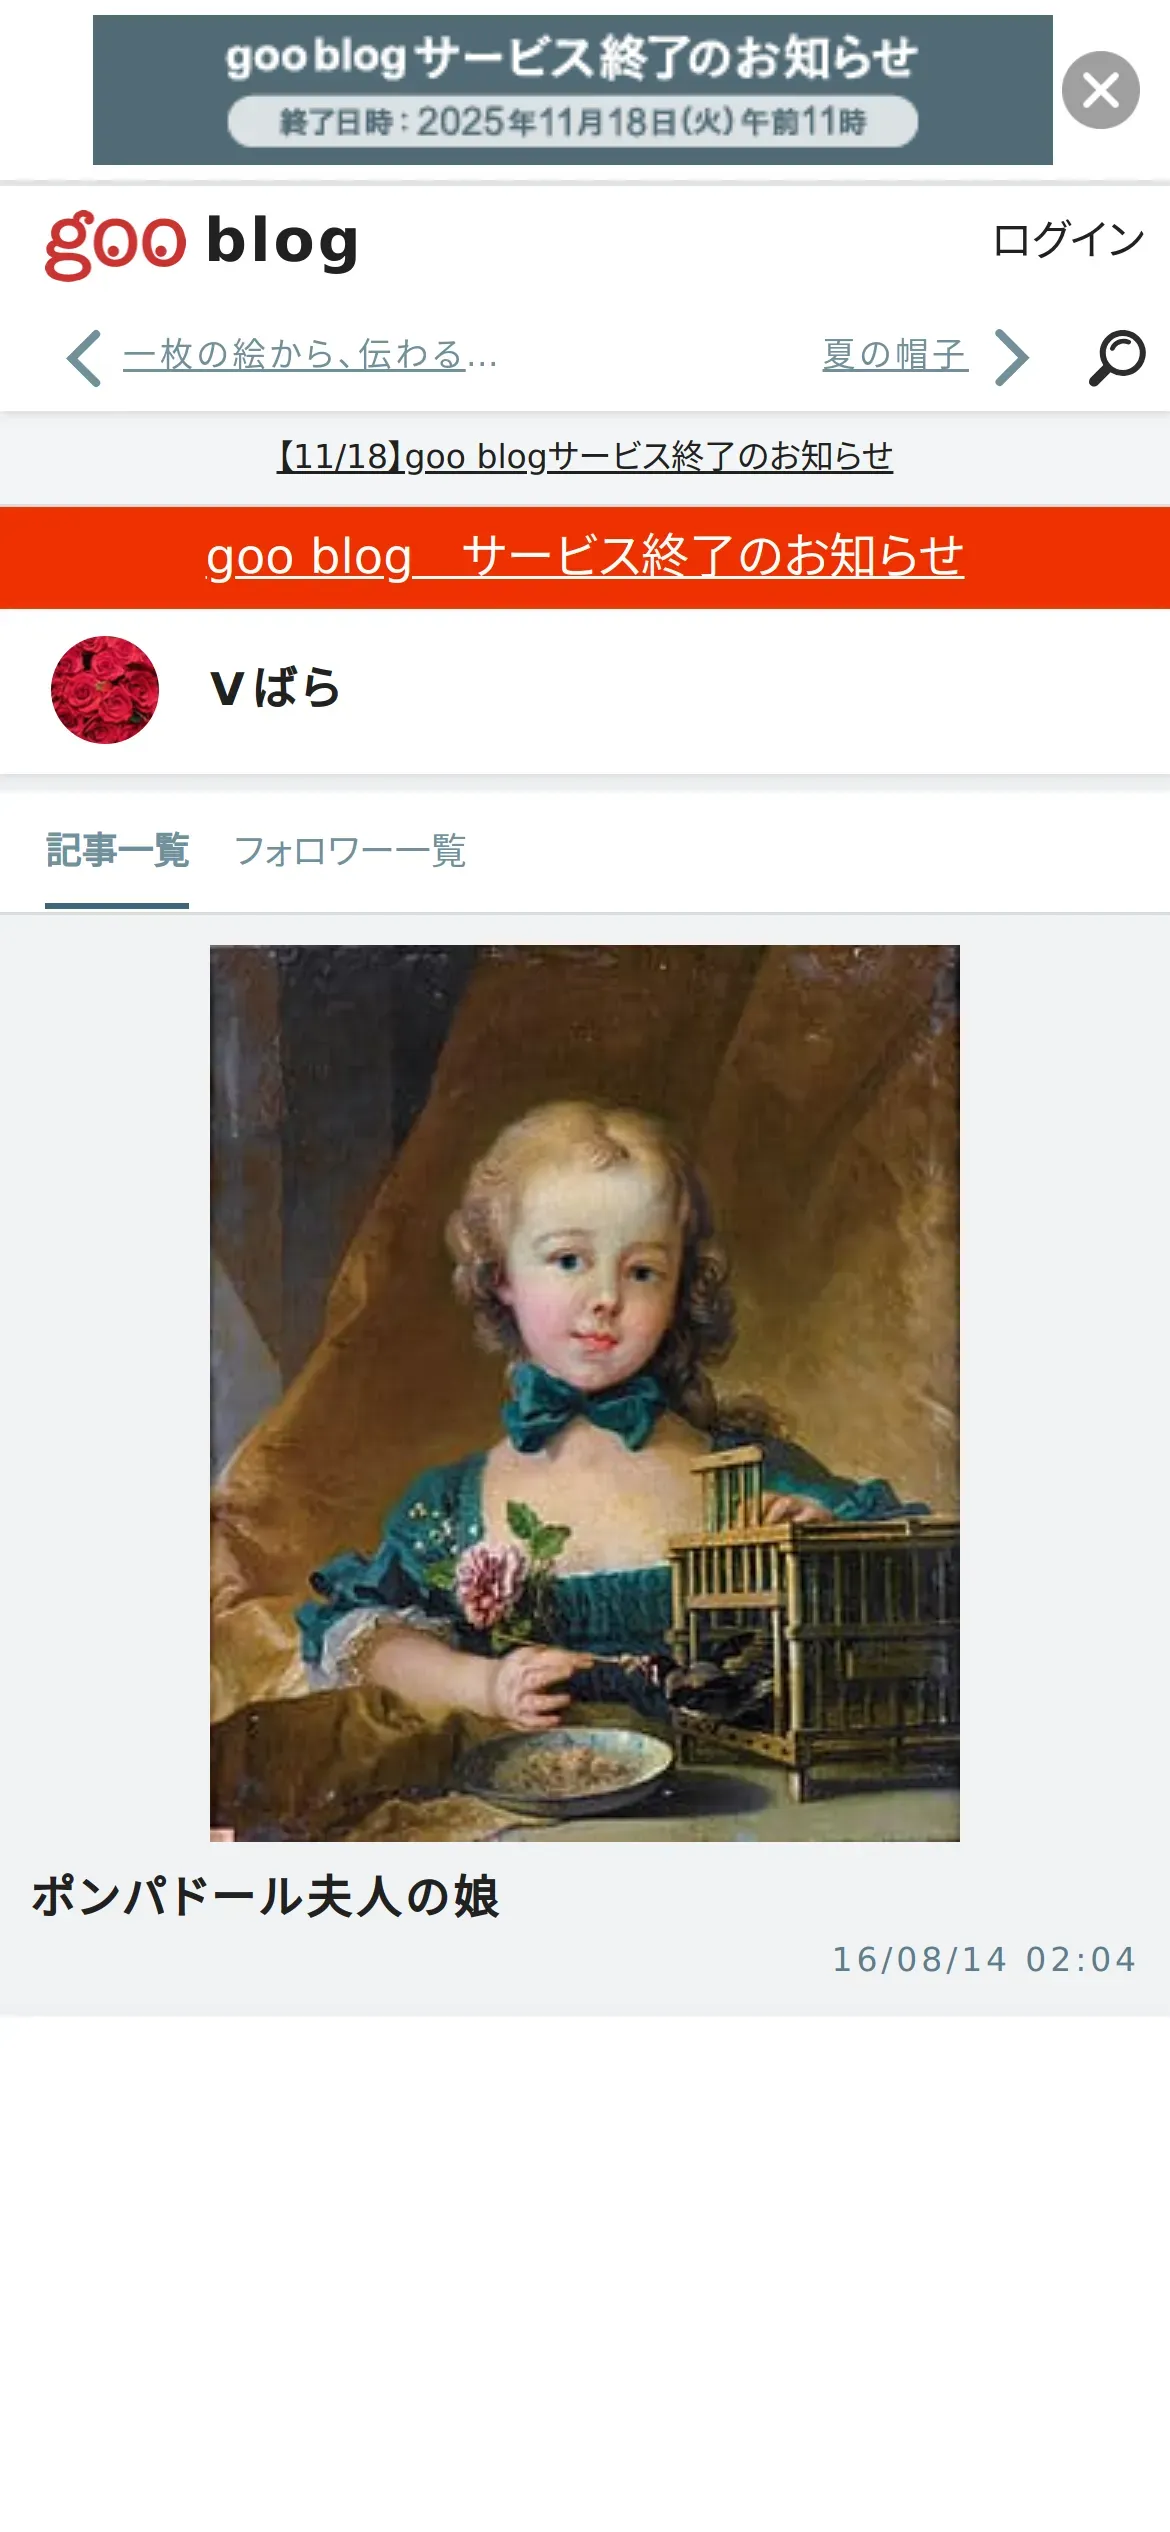This screenshot has width=1170, height=2532.
Task: Open article ポンパドール夫人の娘
Action: coord(265,1897)
